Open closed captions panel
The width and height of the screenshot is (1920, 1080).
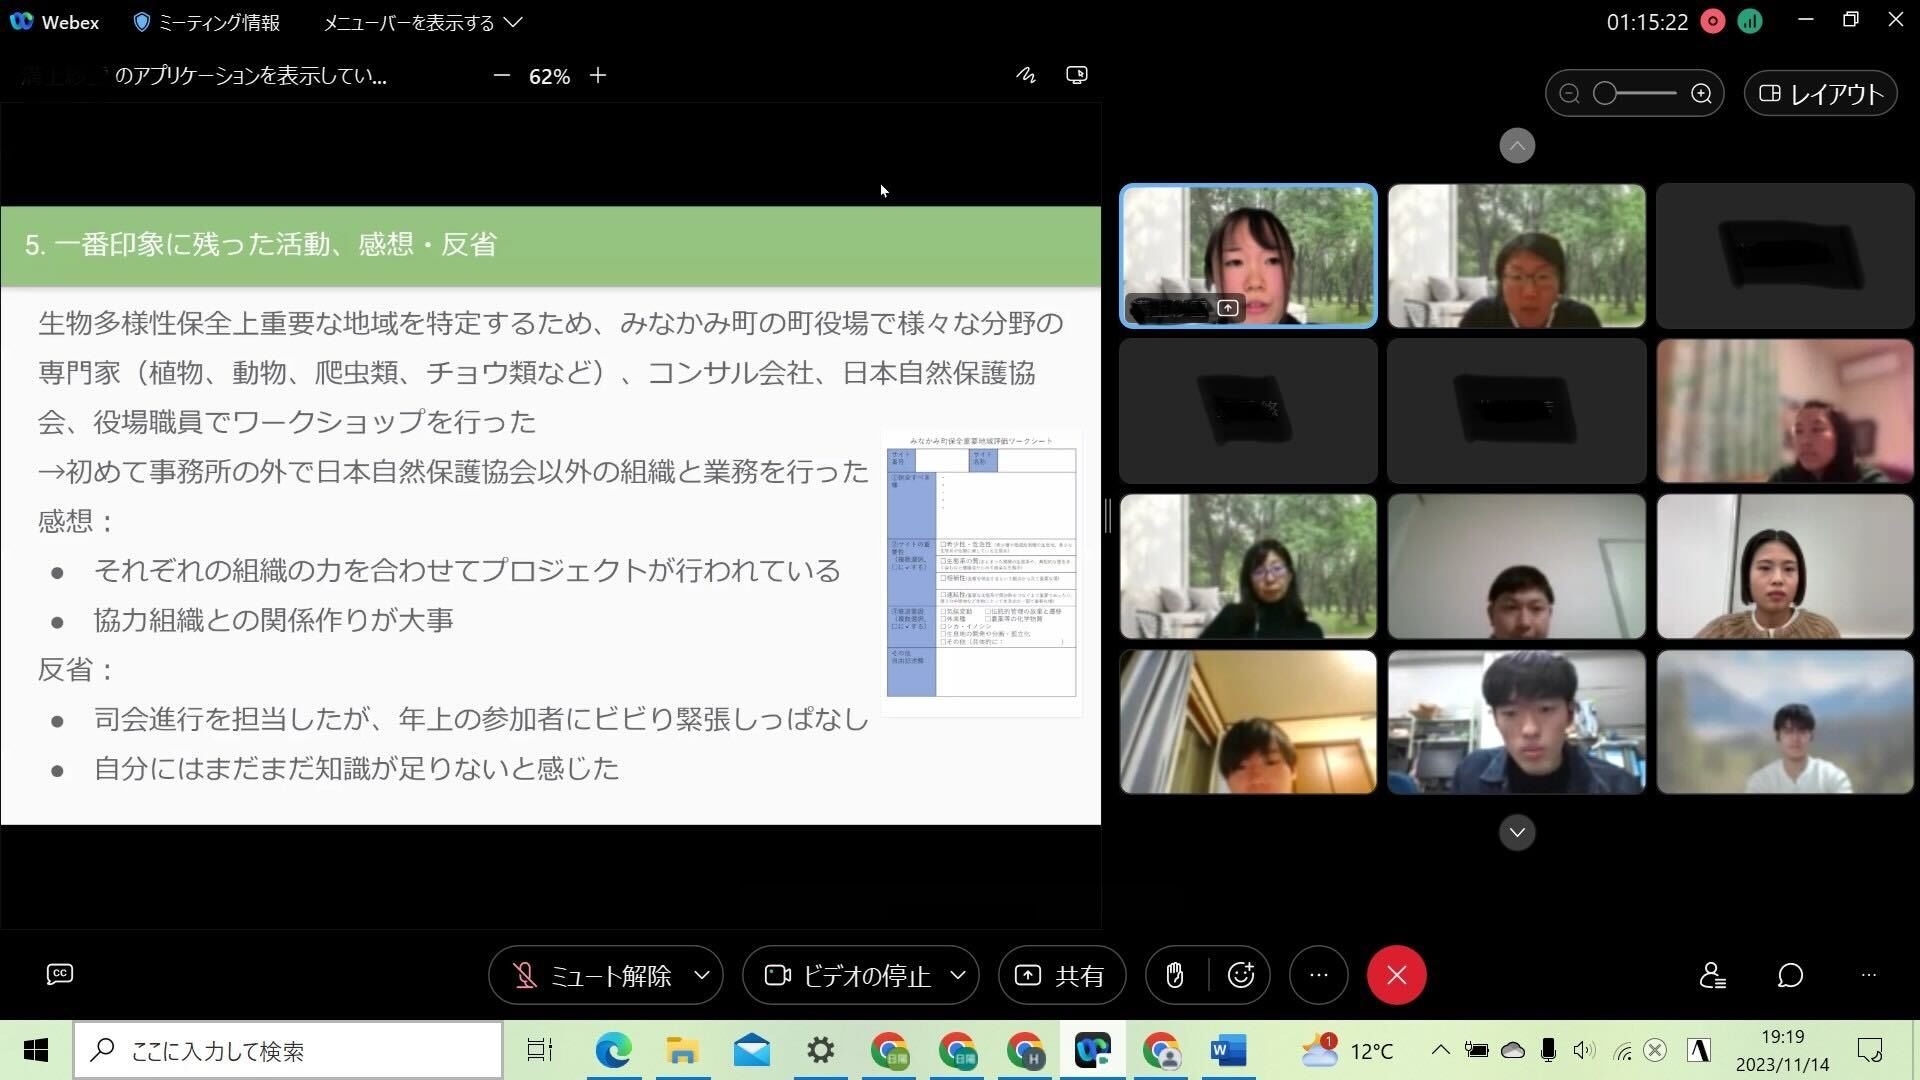60,974
